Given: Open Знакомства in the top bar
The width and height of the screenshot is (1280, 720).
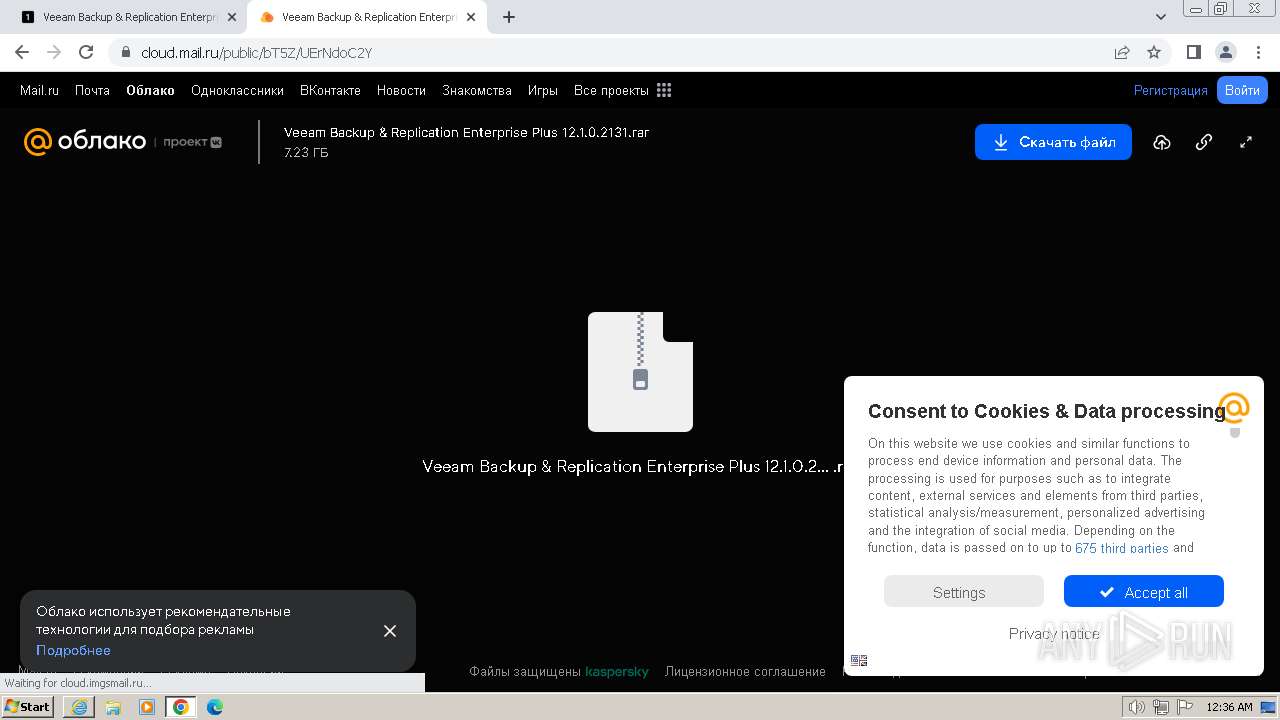Looking at the screenshot, I should point(477,90).
